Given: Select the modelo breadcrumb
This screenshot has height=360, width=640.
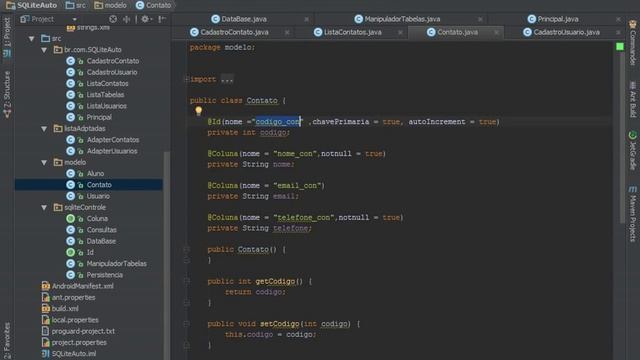Looking at the screenshot, I should 110,5.
